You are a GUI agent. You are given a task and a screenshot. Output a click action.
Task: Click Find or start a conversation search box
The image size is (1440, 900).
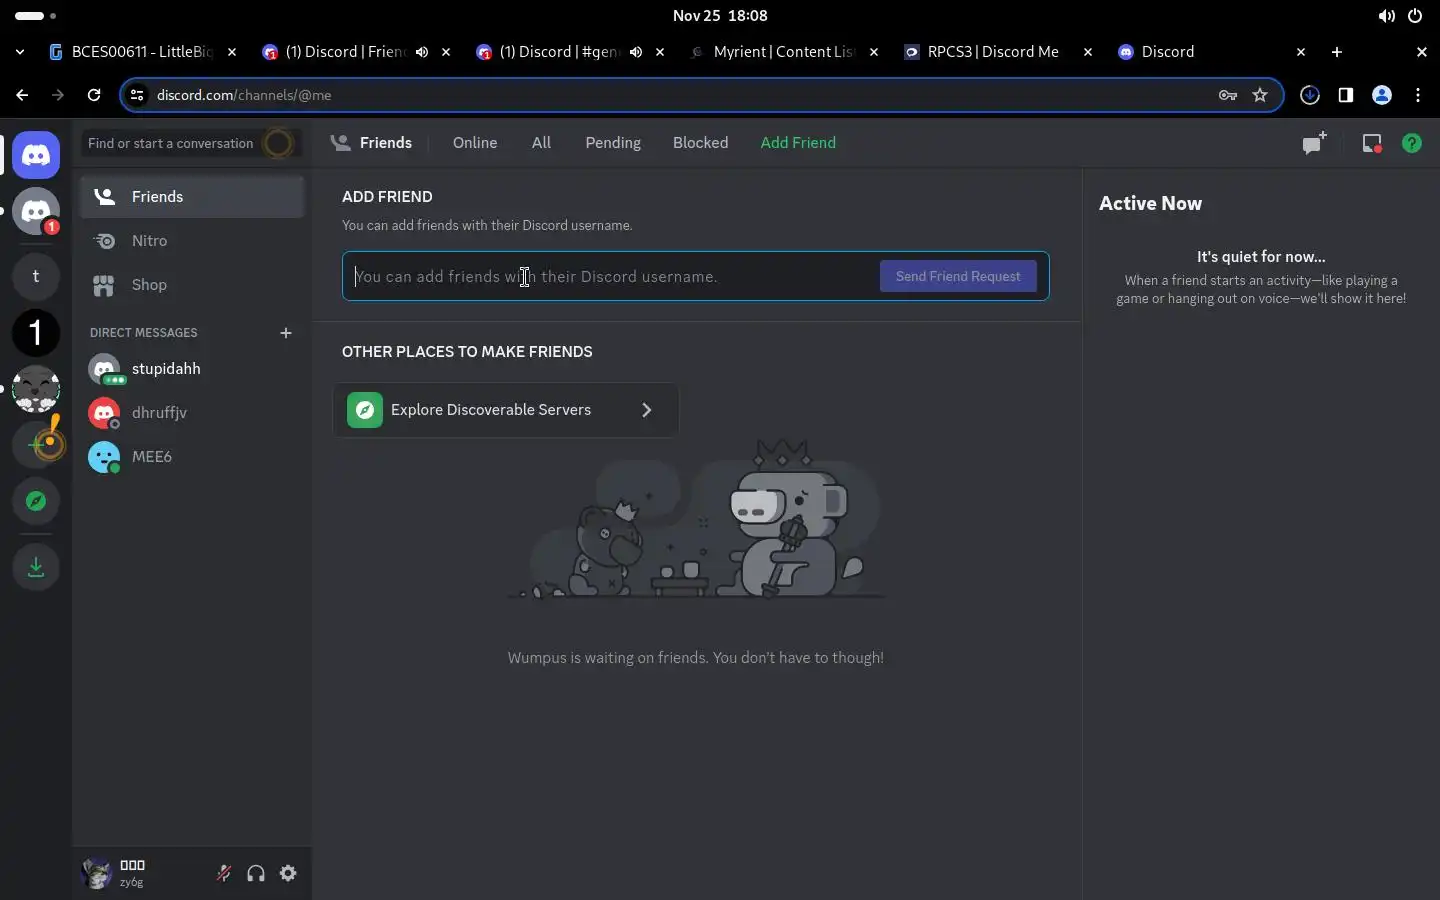(190, 143)
